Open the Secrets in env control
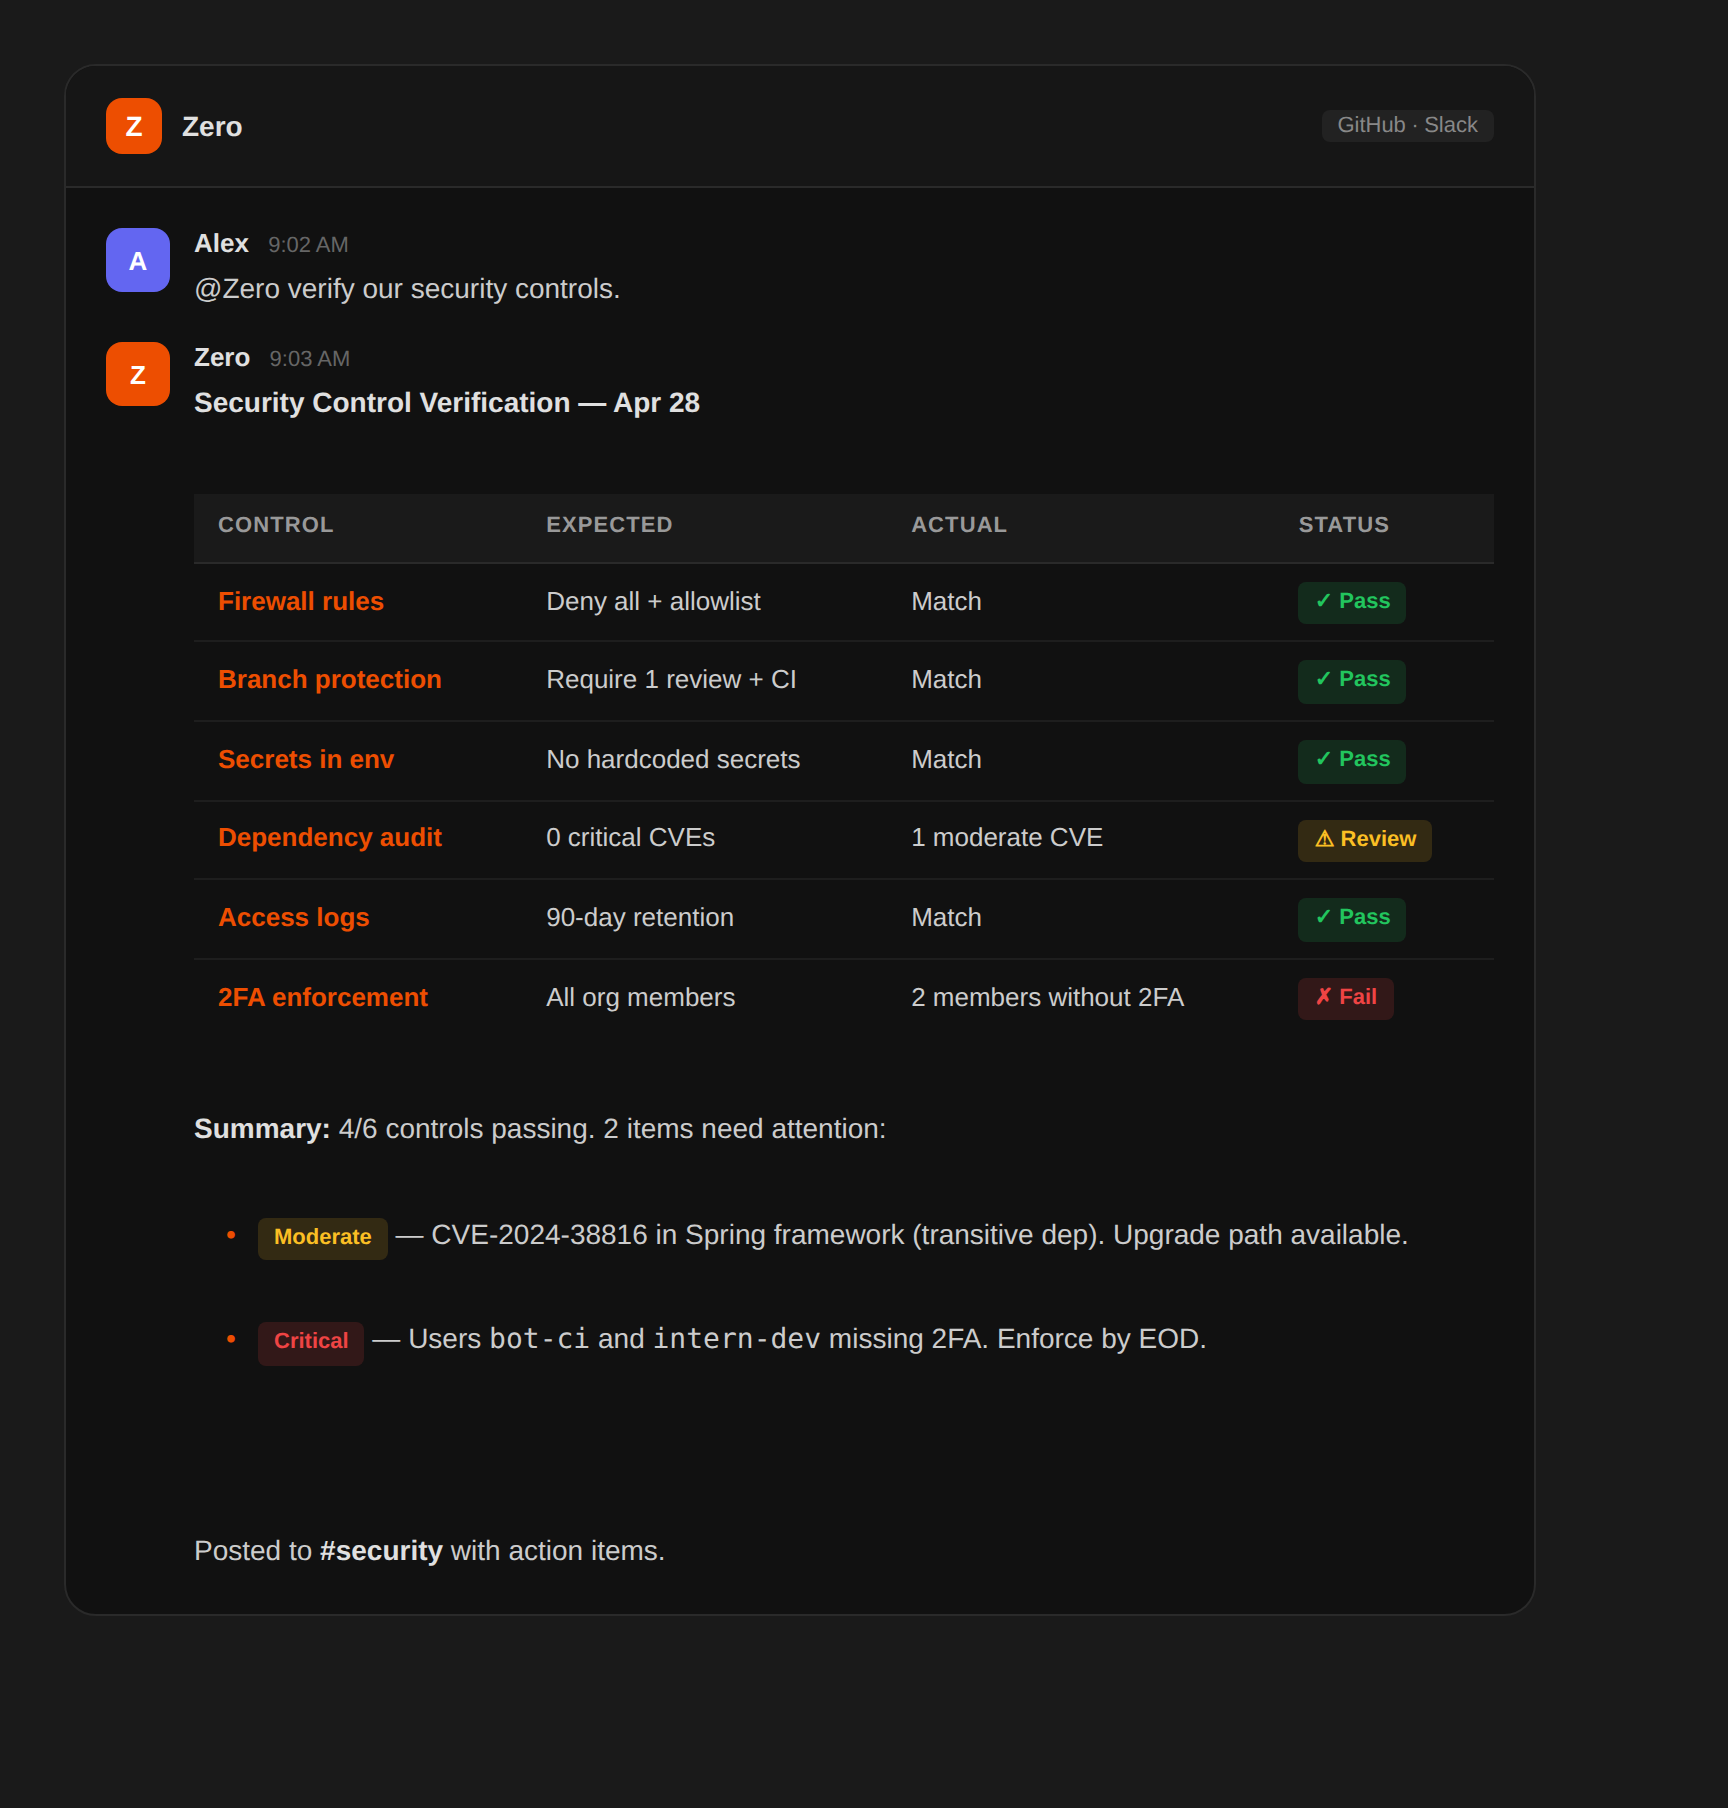 coord(306,759)
